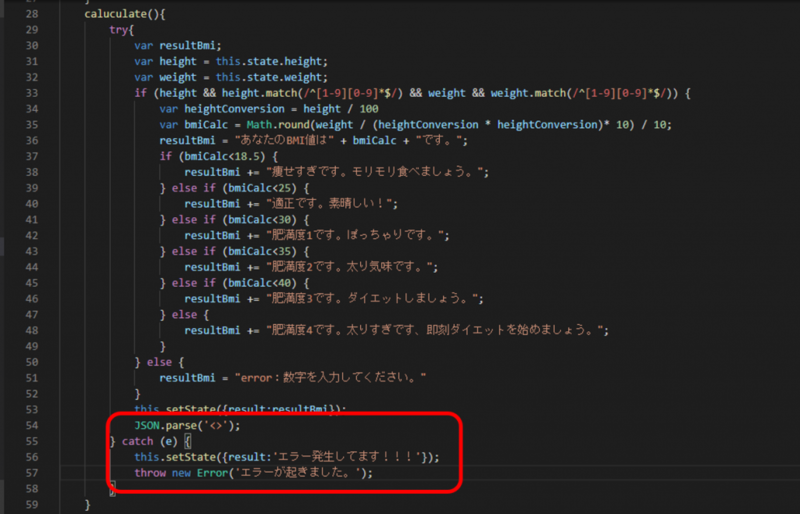800x514 pixels.
Task: Click line number 38 in the gutter
Action: tap(31, 173)
